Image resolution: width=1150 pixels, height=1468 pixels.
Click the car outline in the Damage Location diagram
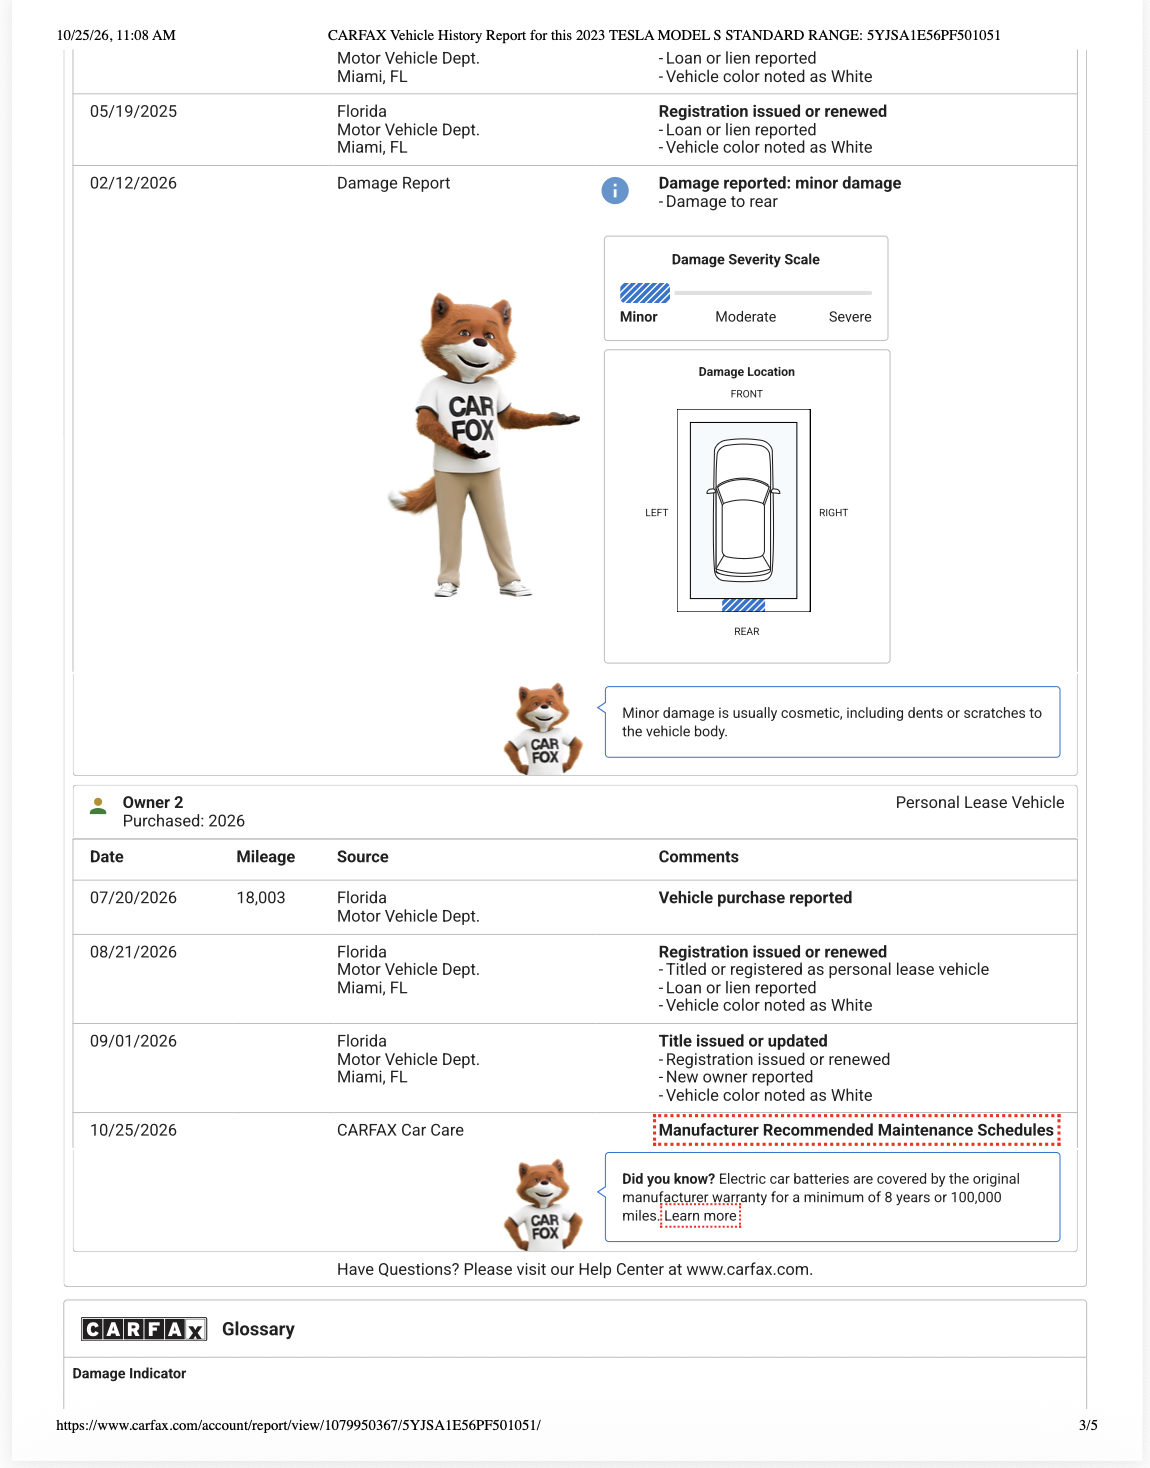(743, 511)
